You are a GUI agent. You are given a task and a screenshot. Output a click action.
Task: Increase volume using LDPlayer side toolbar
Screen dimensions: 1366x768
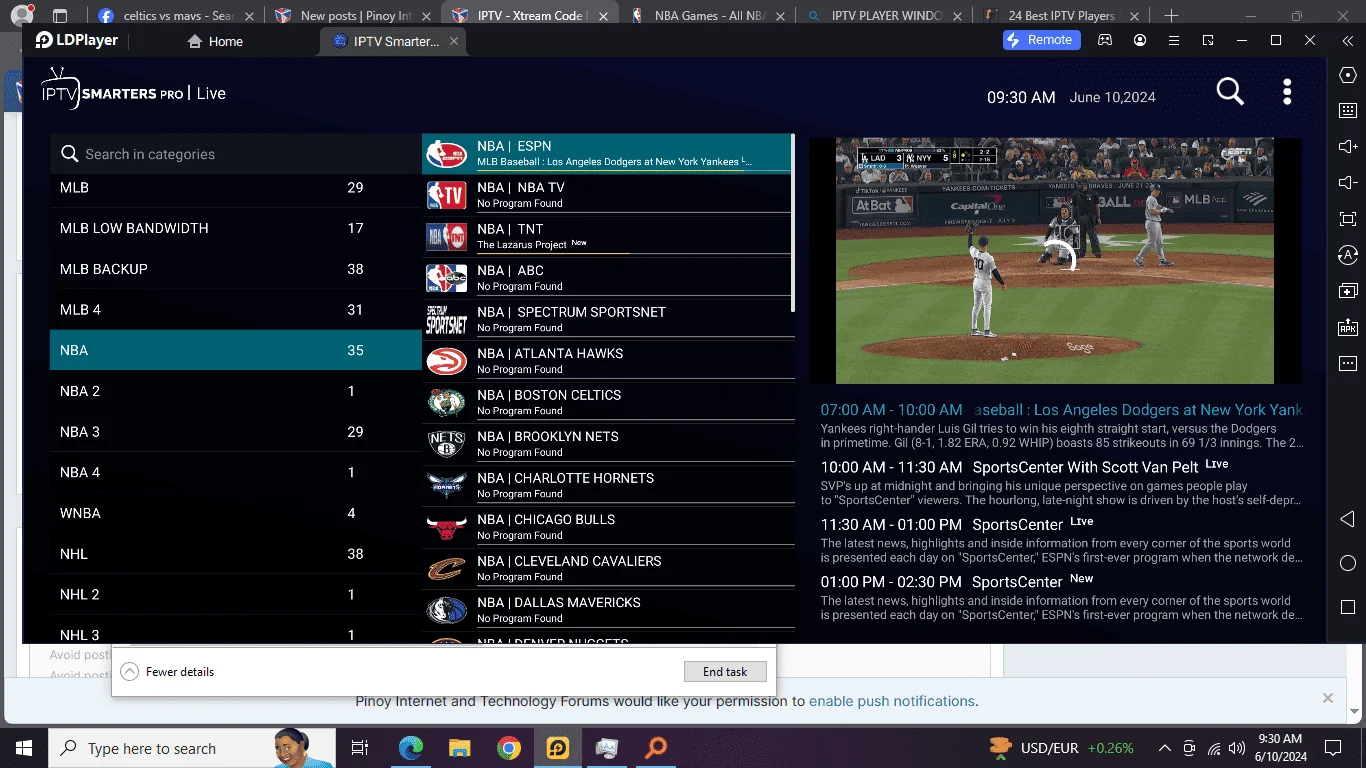(1347, 147)
